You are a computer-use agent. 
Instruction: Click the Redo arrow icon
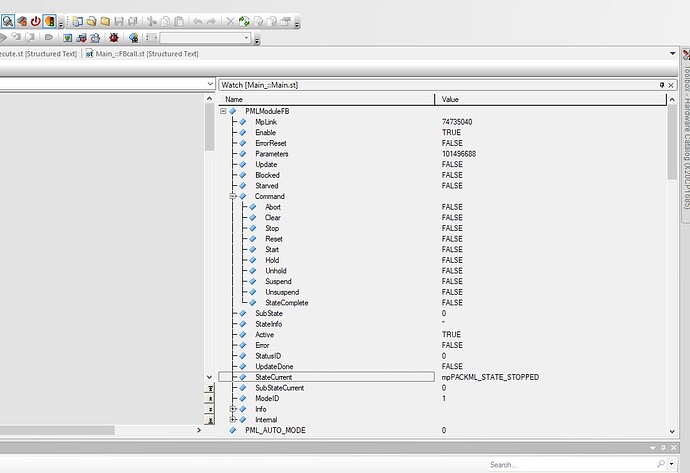tap(211, 21)
